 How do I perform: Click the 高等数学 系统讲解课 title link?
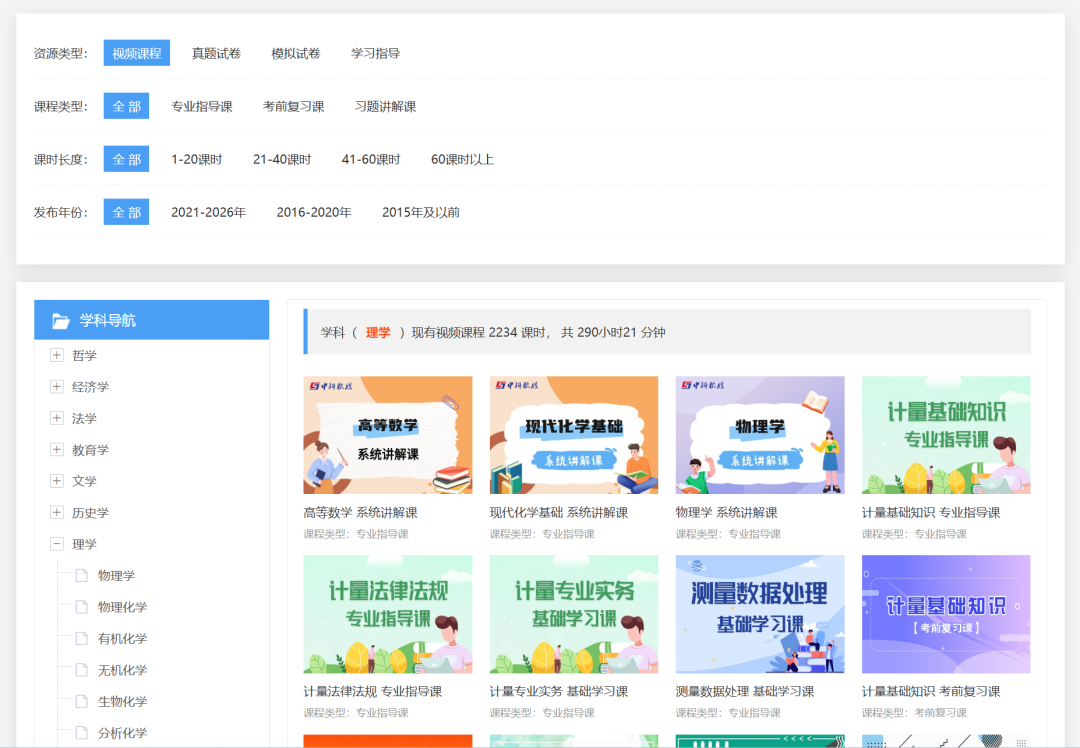(360, 512)
